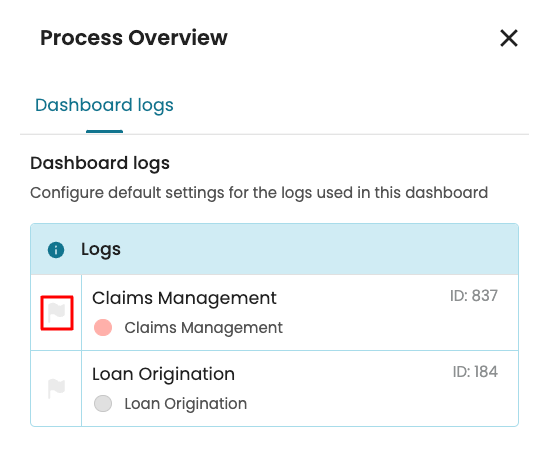This screenshot has height=449, width=548.
Task: Switch to the Dashboard logs tab
Action: pos(104,105)
